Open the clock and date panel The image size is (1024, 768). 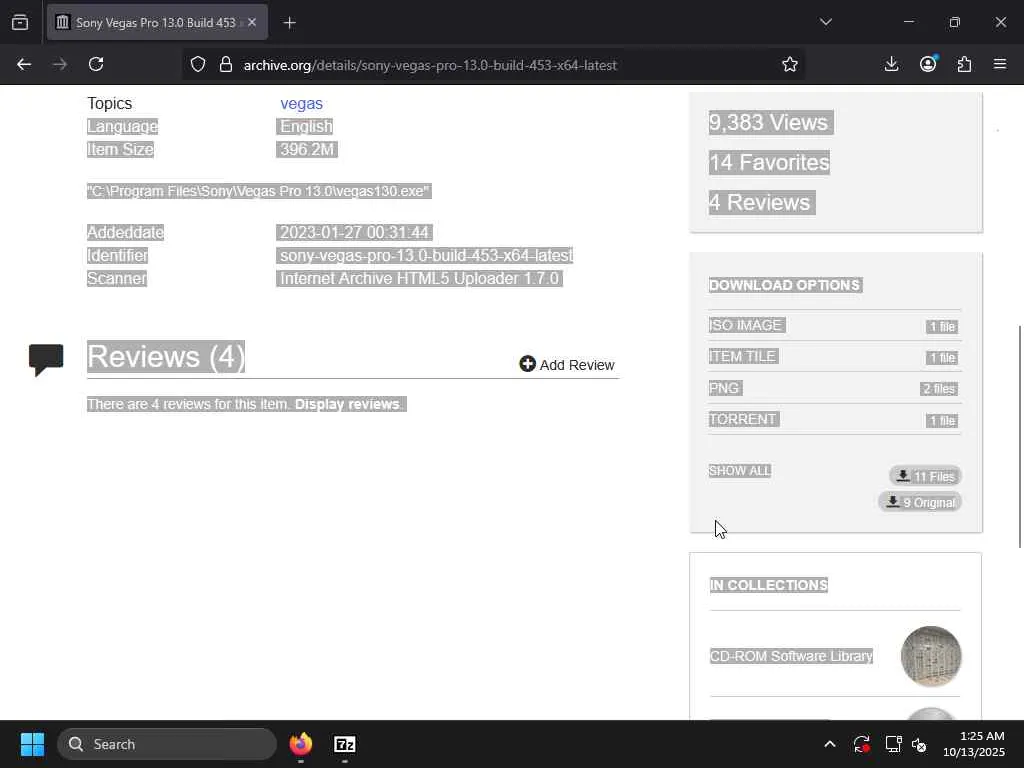pyautogui.click(x=974, y=744)
